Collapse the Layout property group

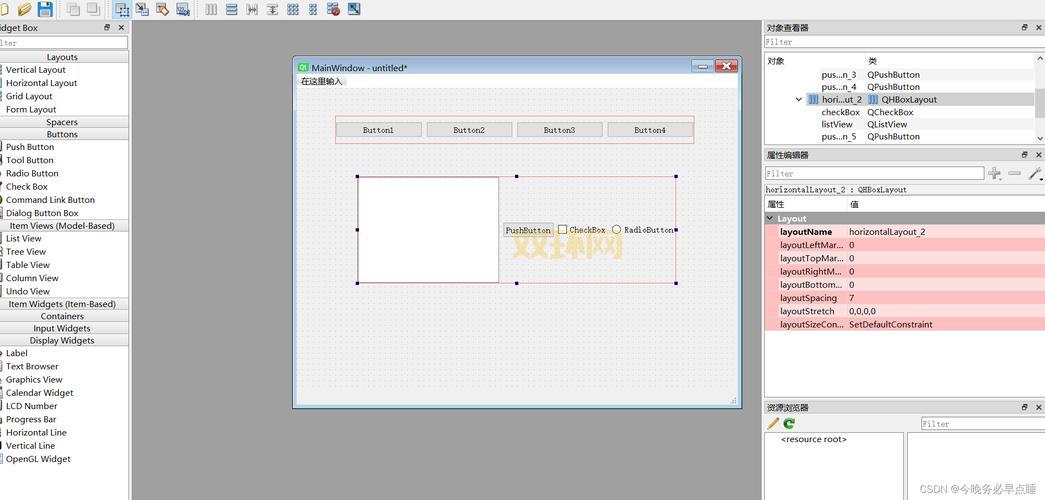[x=770, y=218]
